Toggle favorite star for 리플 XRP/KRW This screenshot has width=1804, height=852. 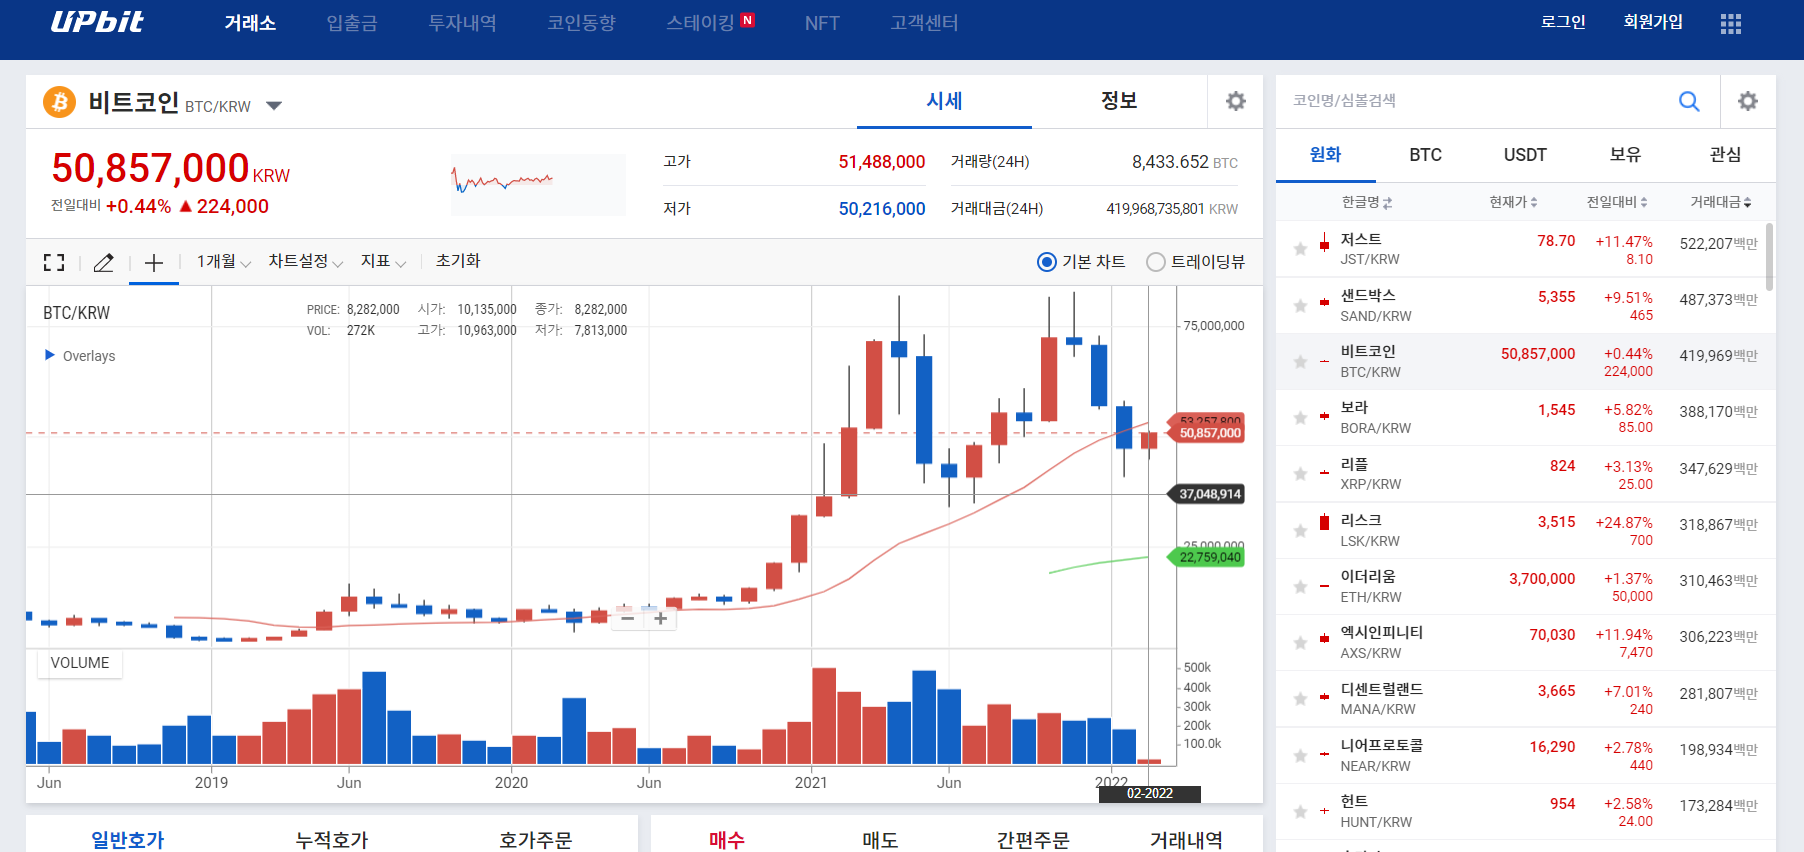pos(1300,473)
